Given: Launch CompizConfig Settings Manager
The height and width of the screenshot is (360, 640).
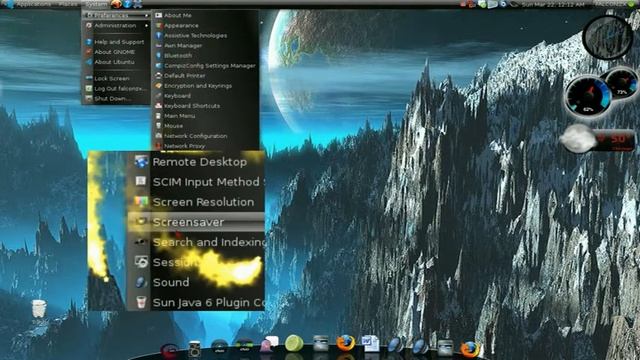Looking at the screenshot, I should [206, 65].
